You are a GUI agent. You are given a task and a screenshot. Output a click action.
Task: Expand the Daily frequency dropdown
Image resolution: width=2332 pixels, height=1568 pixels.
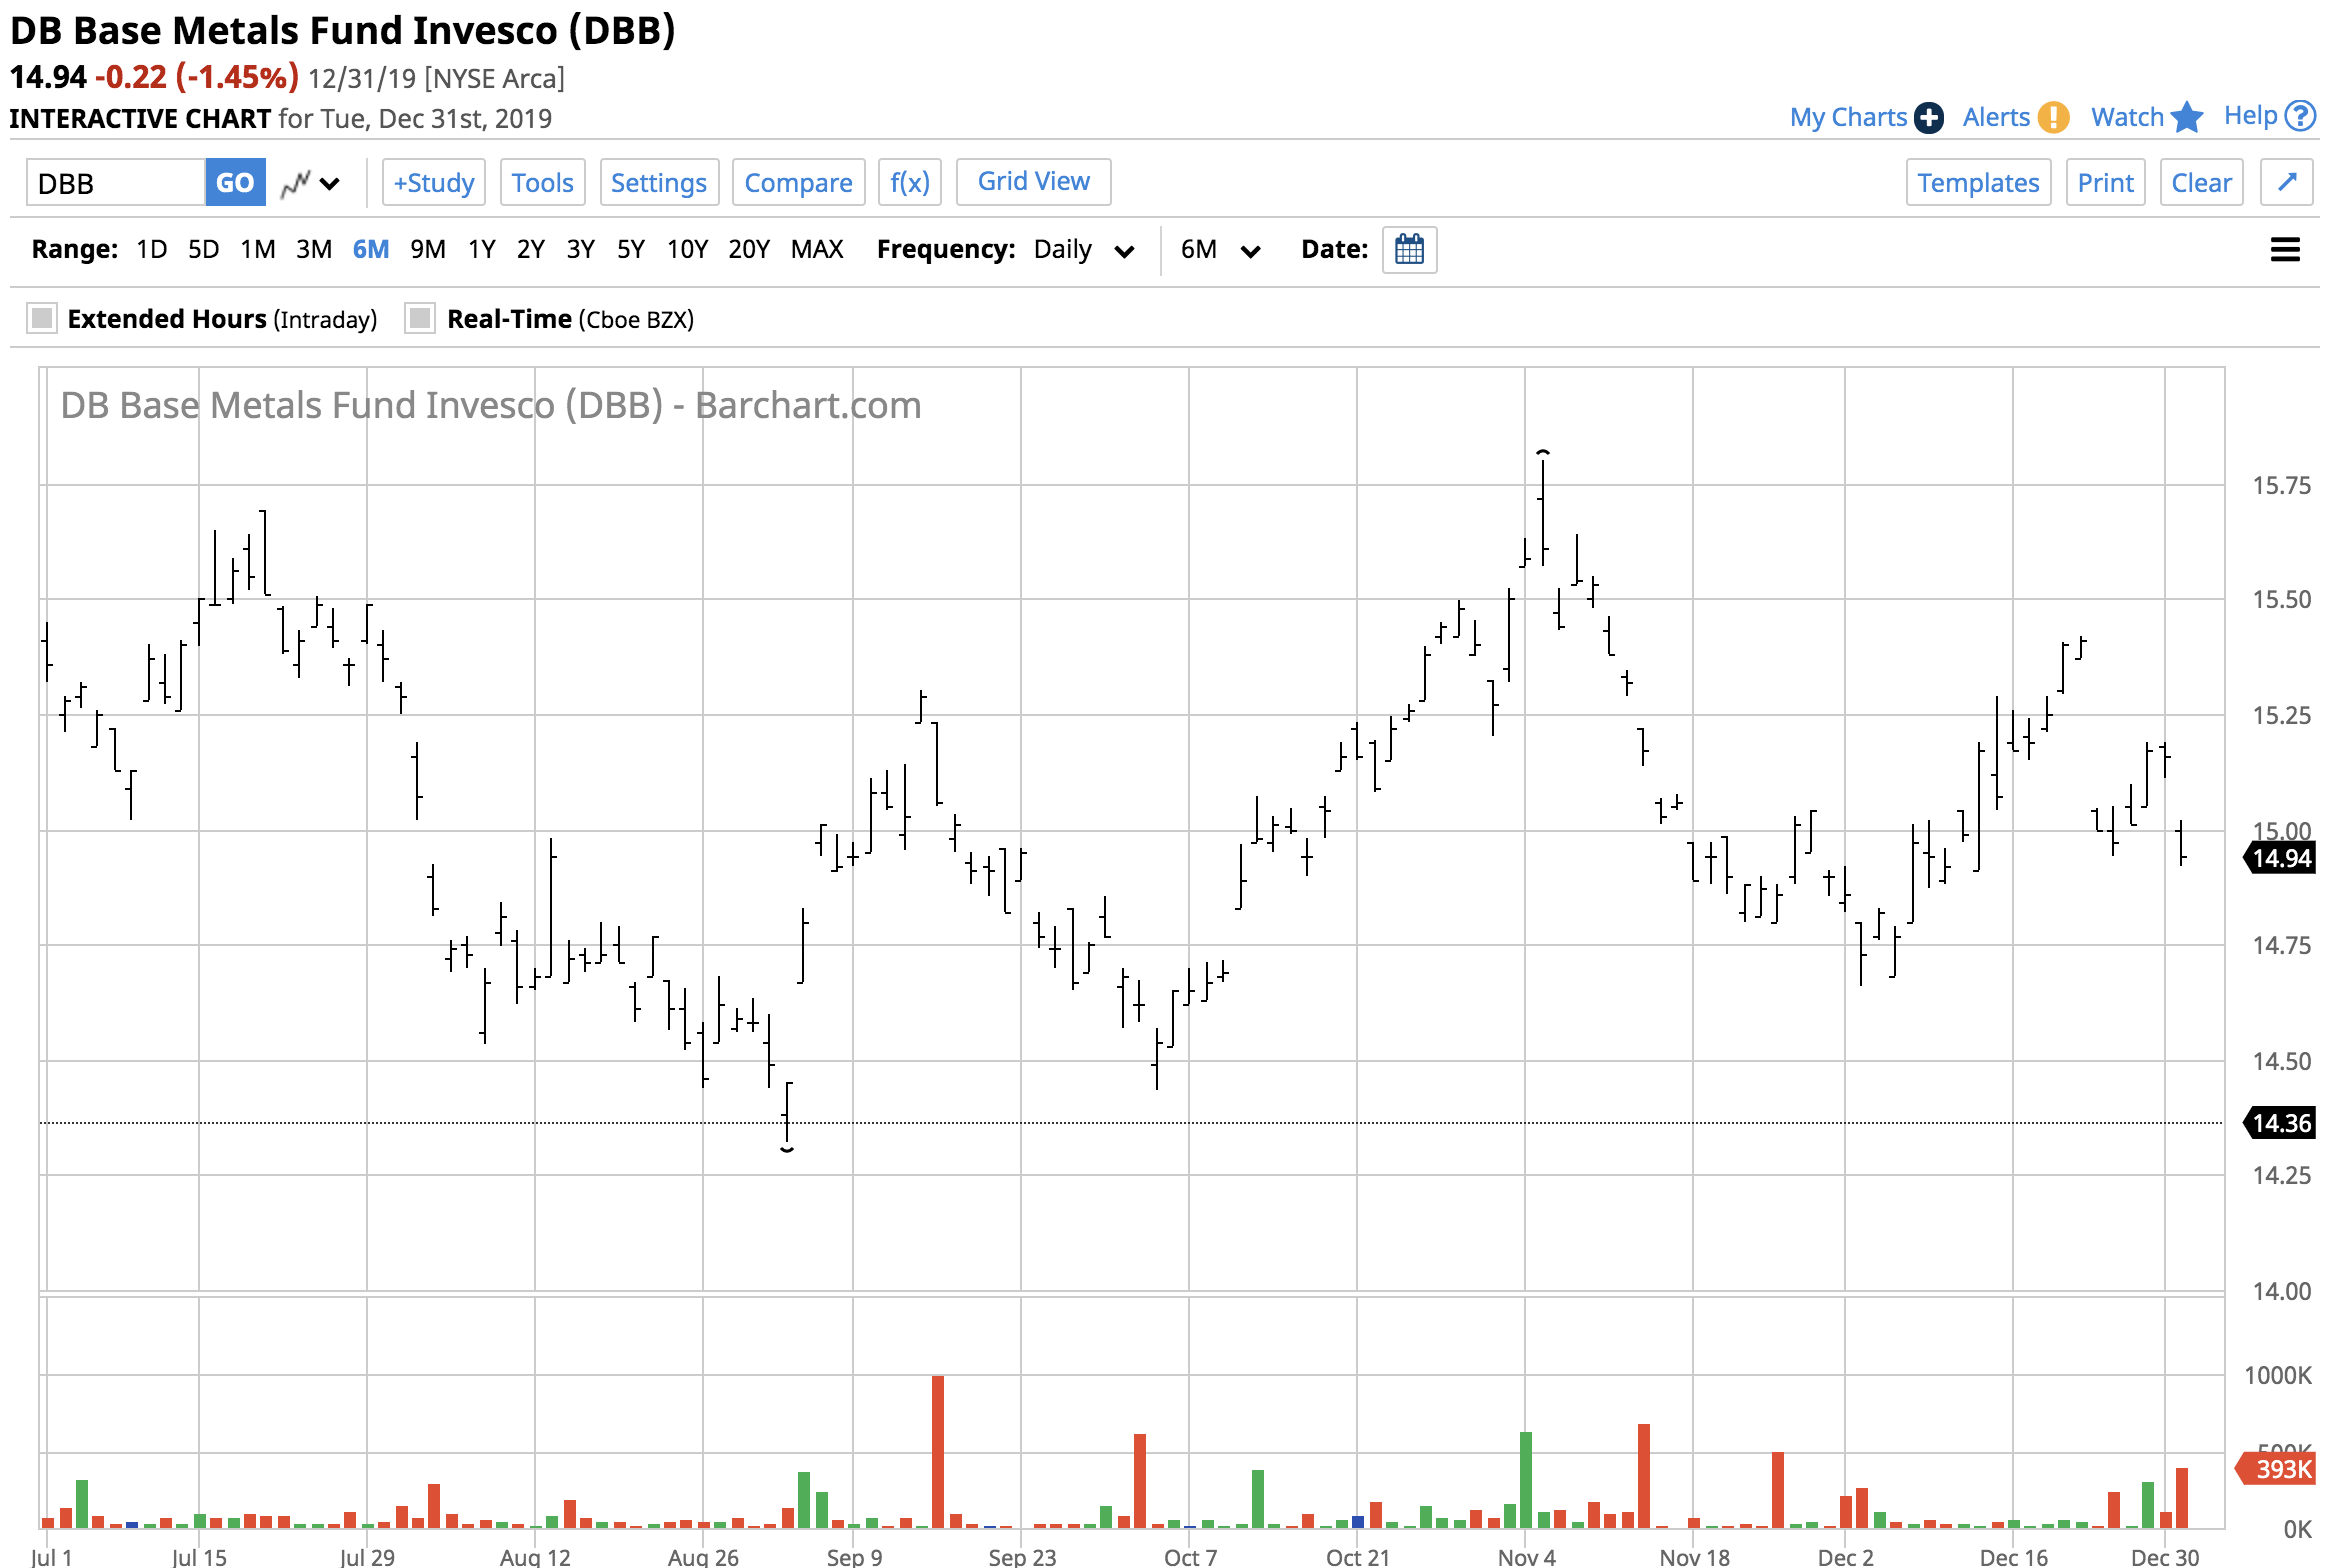tap(1124, 251)
